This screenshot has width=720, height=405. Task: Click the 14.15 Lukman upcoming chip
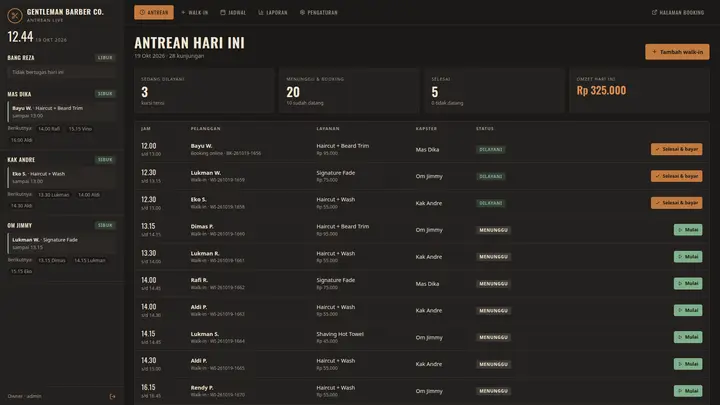90,260
